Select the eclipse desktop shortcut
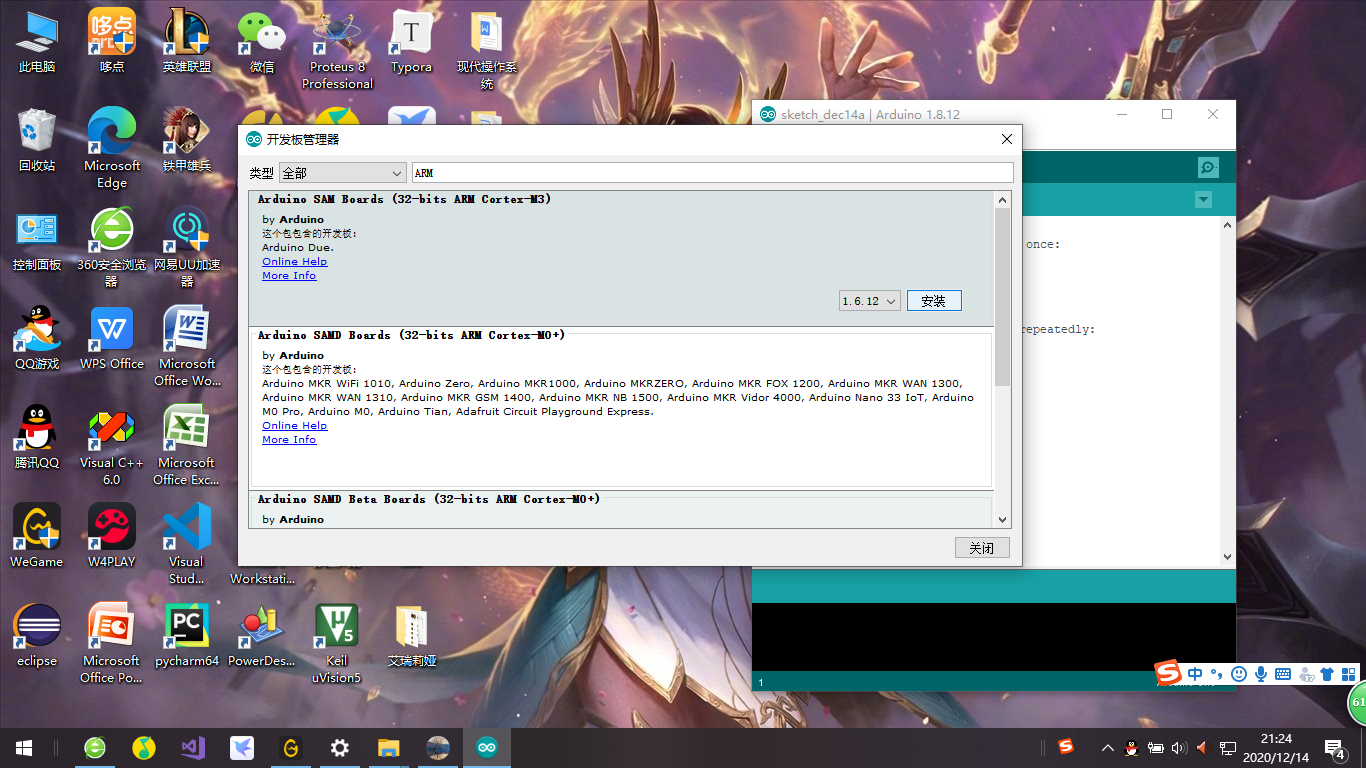Screen dimensions: 1366x768 pyautogui.click(x=37, y=636)
